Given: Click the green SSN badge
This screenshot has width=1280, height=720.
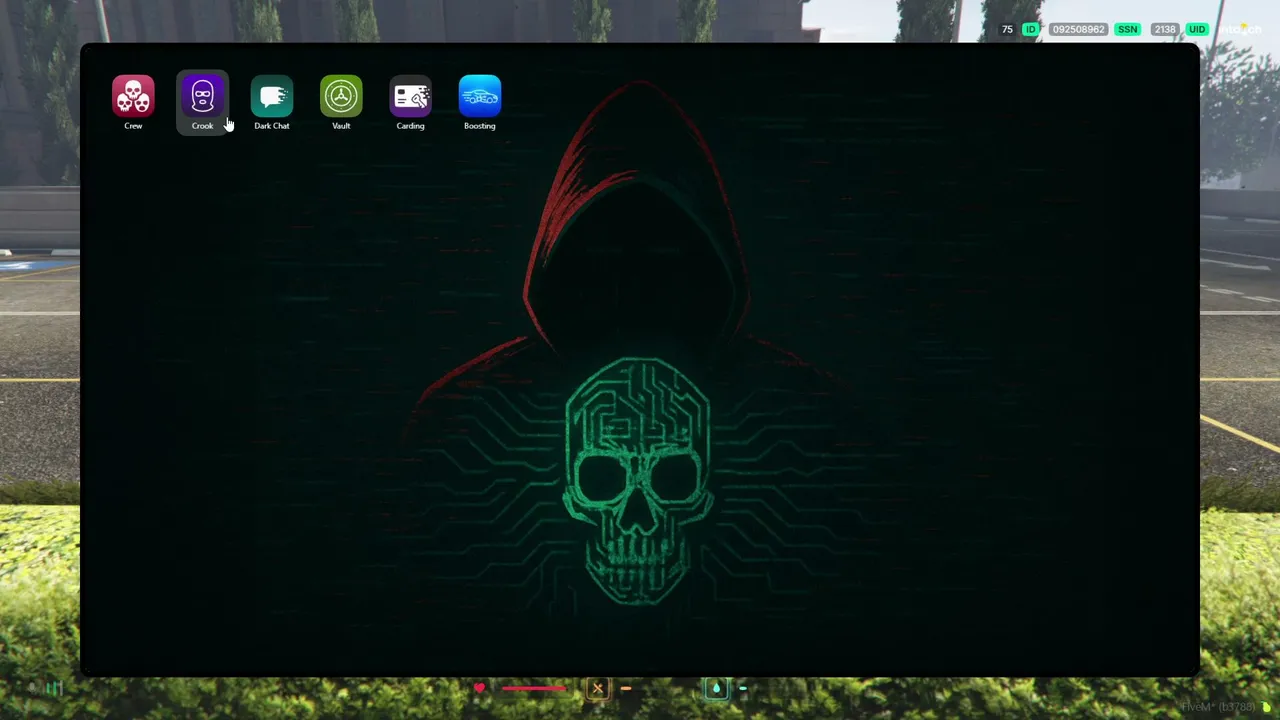Looking at the screenshot, I should [1128, 30].
